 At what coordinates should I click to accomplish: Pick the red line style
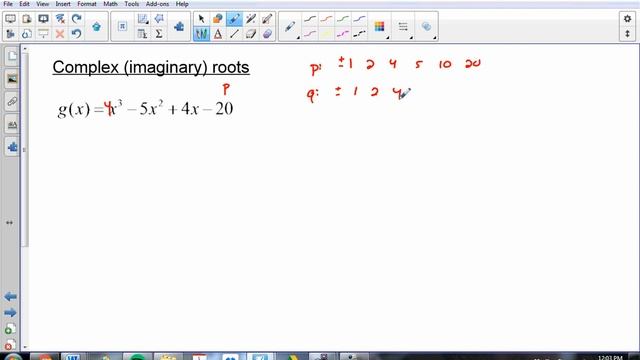(x=326, y=19)
